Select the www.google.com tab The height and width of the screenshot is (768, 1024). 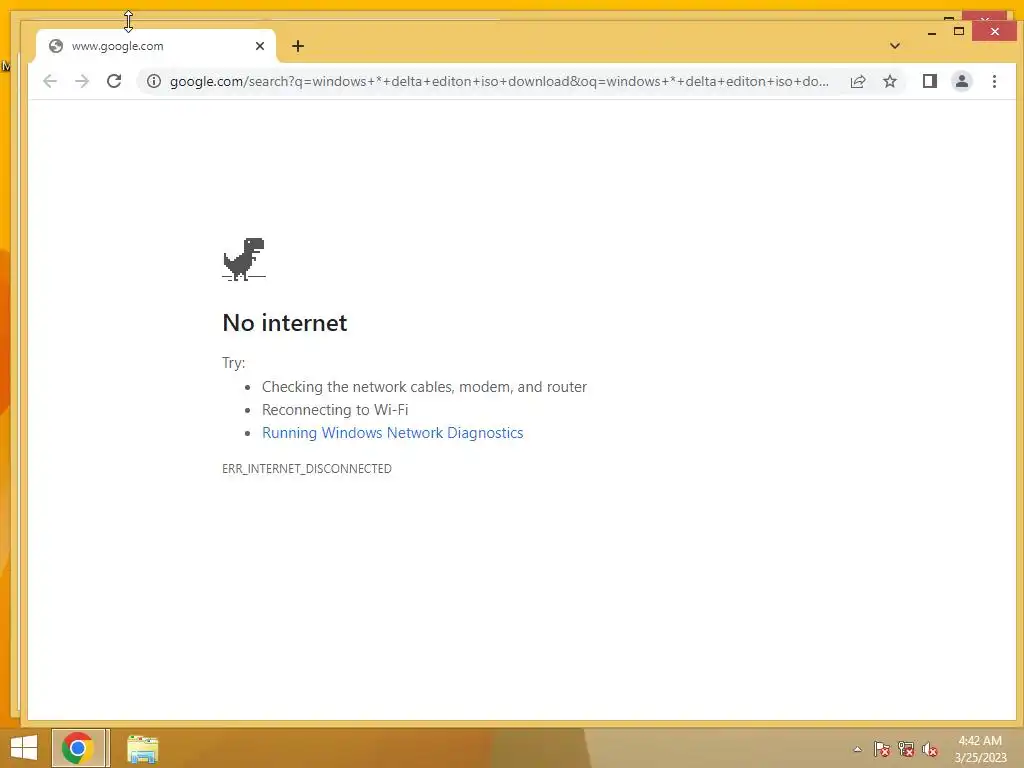click(x=156, y=46)
